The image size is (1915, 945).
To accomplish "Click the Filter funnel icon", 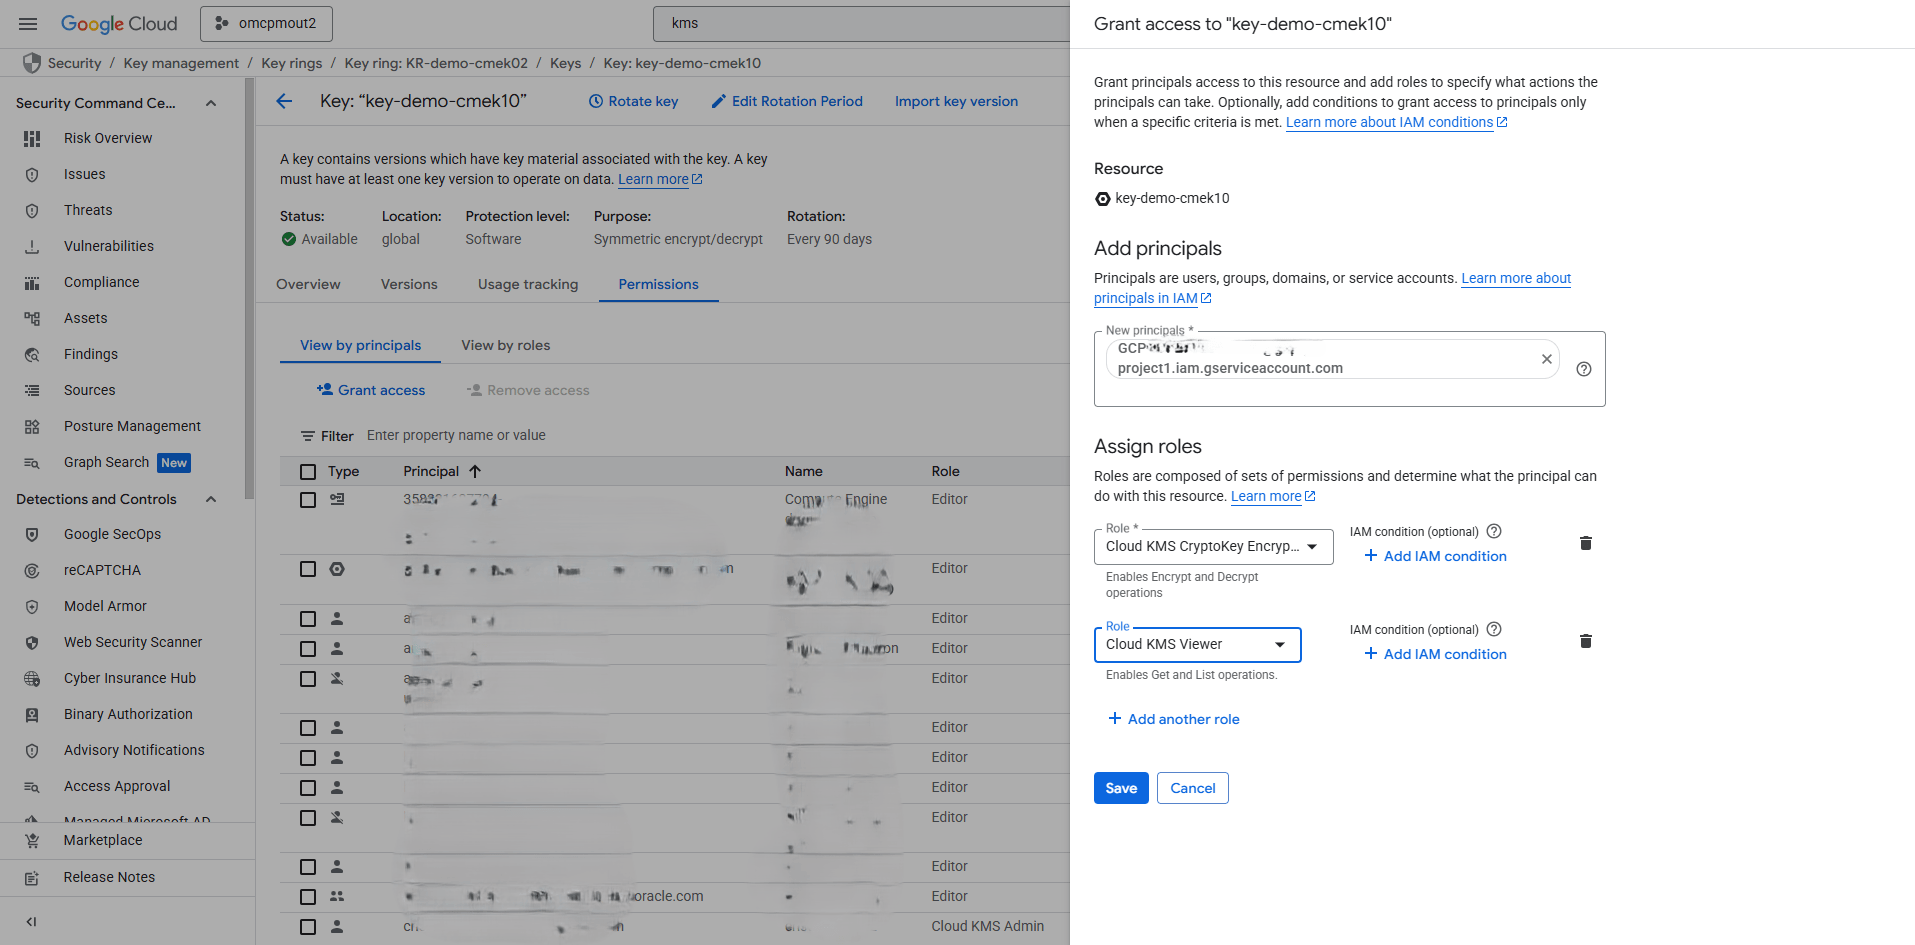I will click(x=307, y=435).
